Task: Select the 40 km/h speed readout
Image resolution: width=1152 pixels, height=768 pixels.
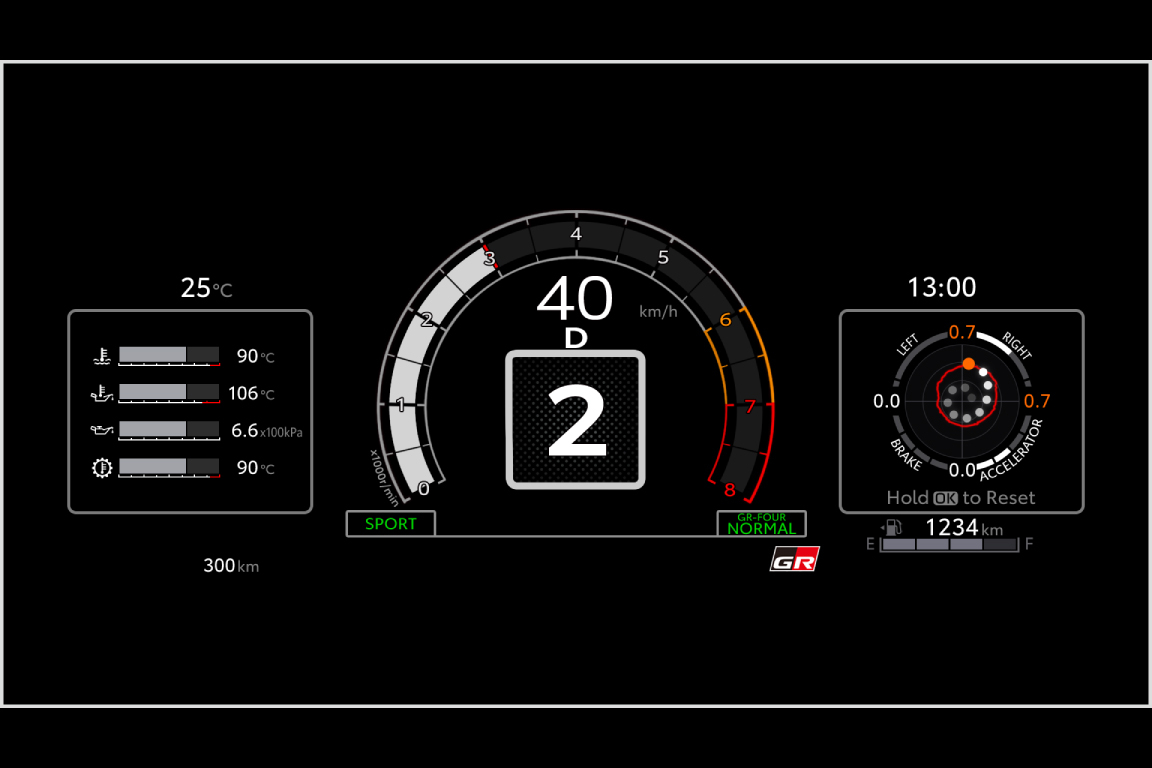Action: [576, 299]
